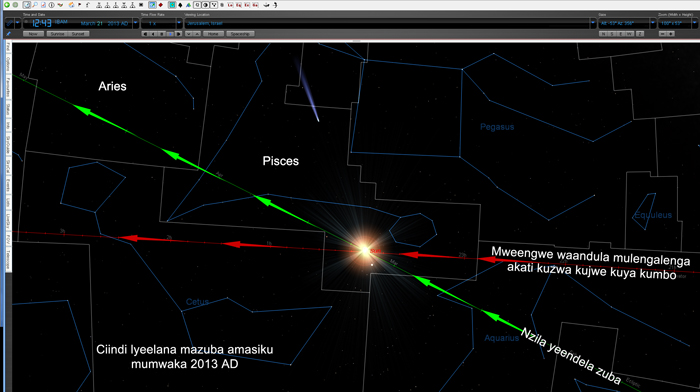Open the Favourites side tab

coord(8,88)
